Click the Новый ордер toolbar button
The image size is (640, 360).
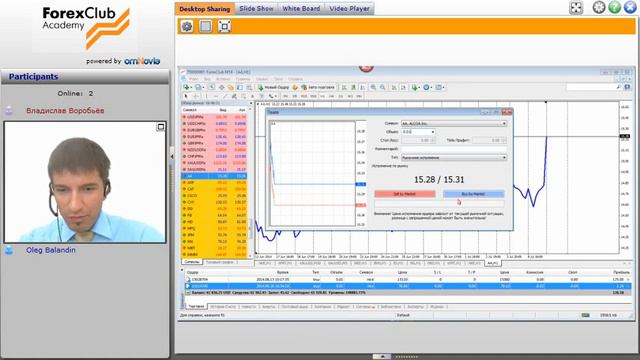coord(274,87)
